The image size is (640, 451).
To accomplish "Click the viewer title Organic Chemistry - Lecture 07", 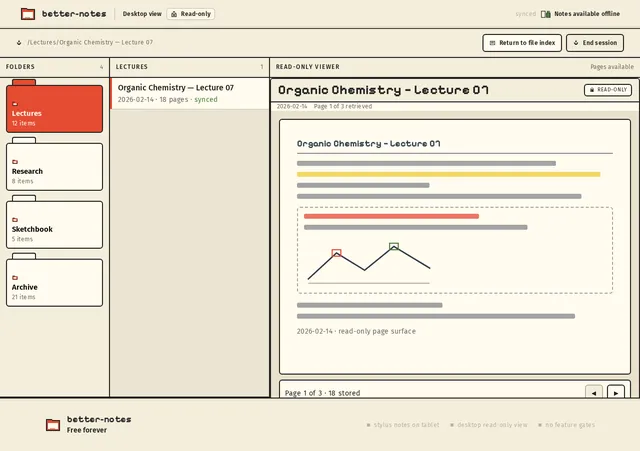I will click(383, 90).
